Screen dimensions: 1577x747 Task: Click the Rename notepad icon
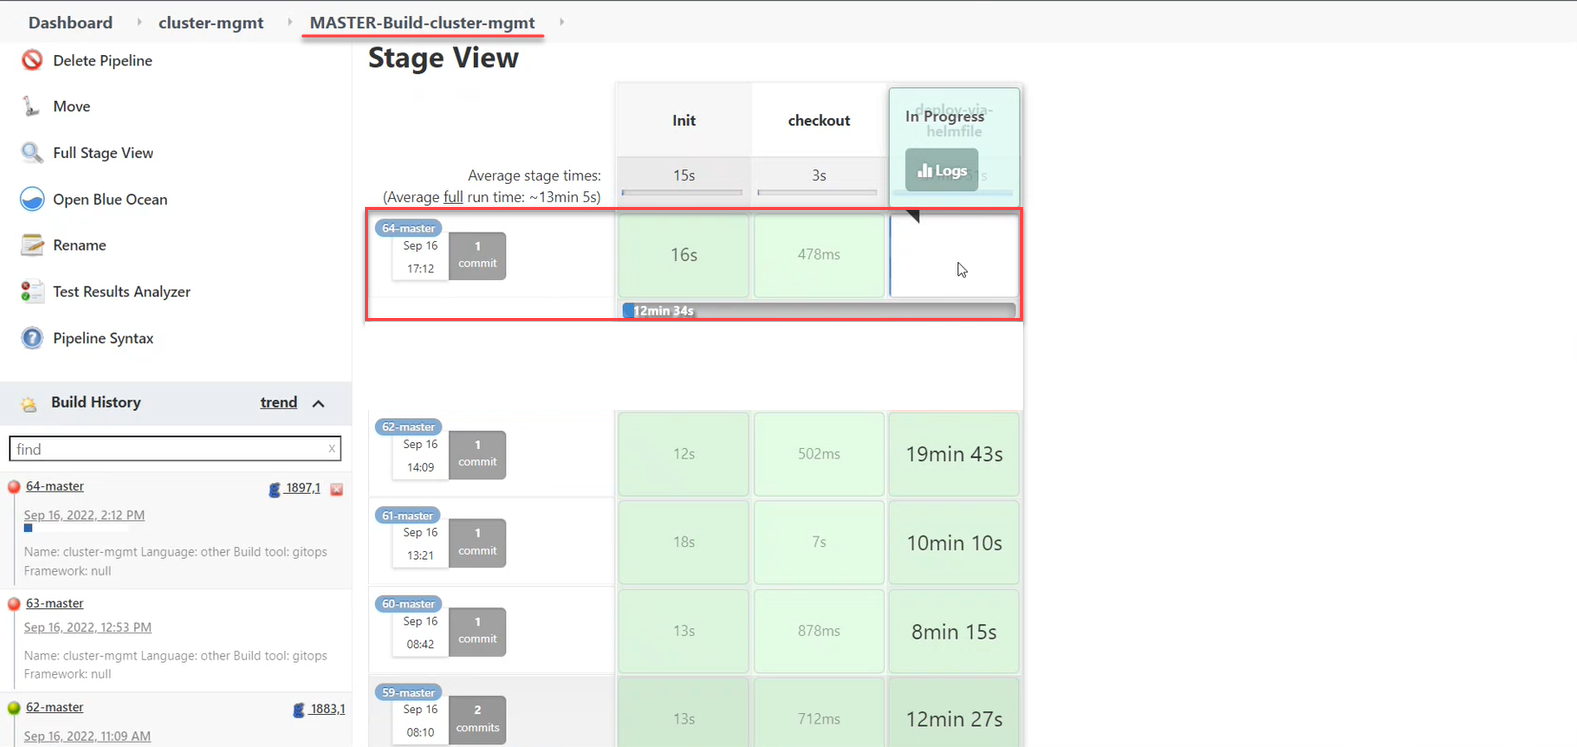pos(32,245)
